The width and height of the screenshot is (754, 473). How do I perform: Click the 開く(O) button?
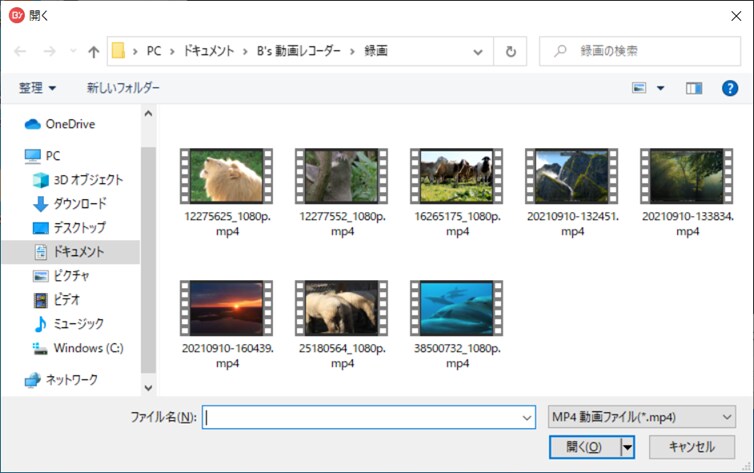coord(584,447)
